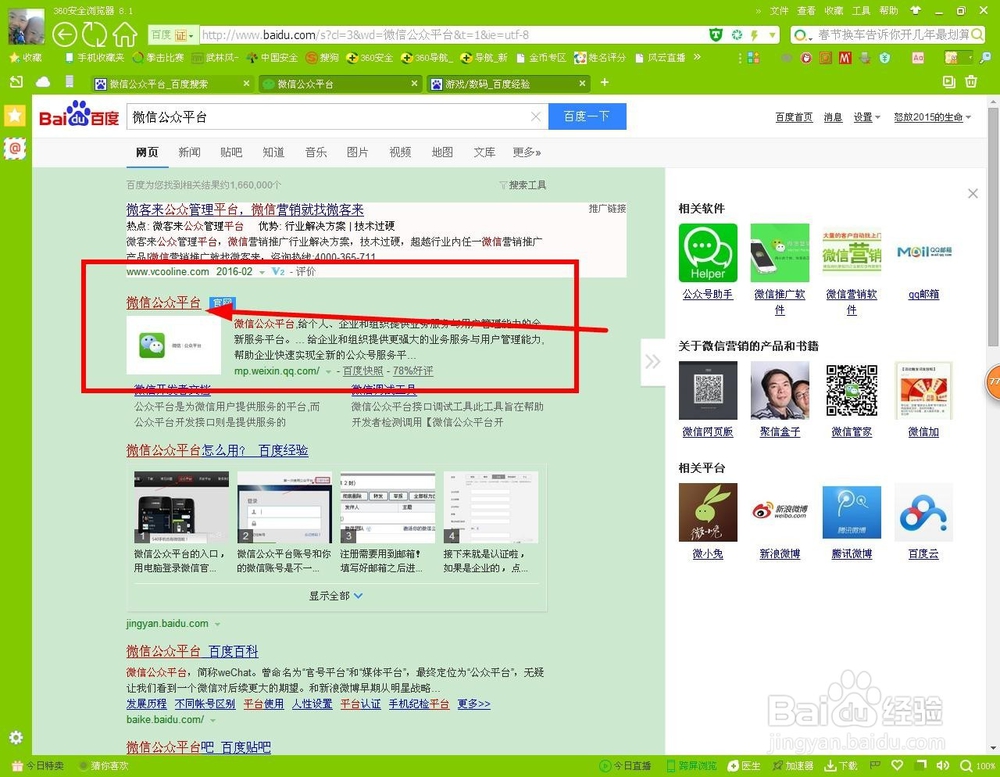
Task: Clear the Baidu search box with the X
Action: point(536,116)
